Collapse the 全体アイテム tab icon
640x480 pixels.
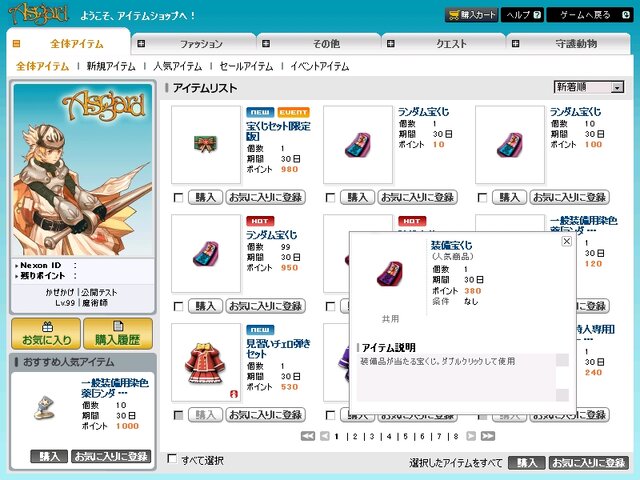point(16,43)
